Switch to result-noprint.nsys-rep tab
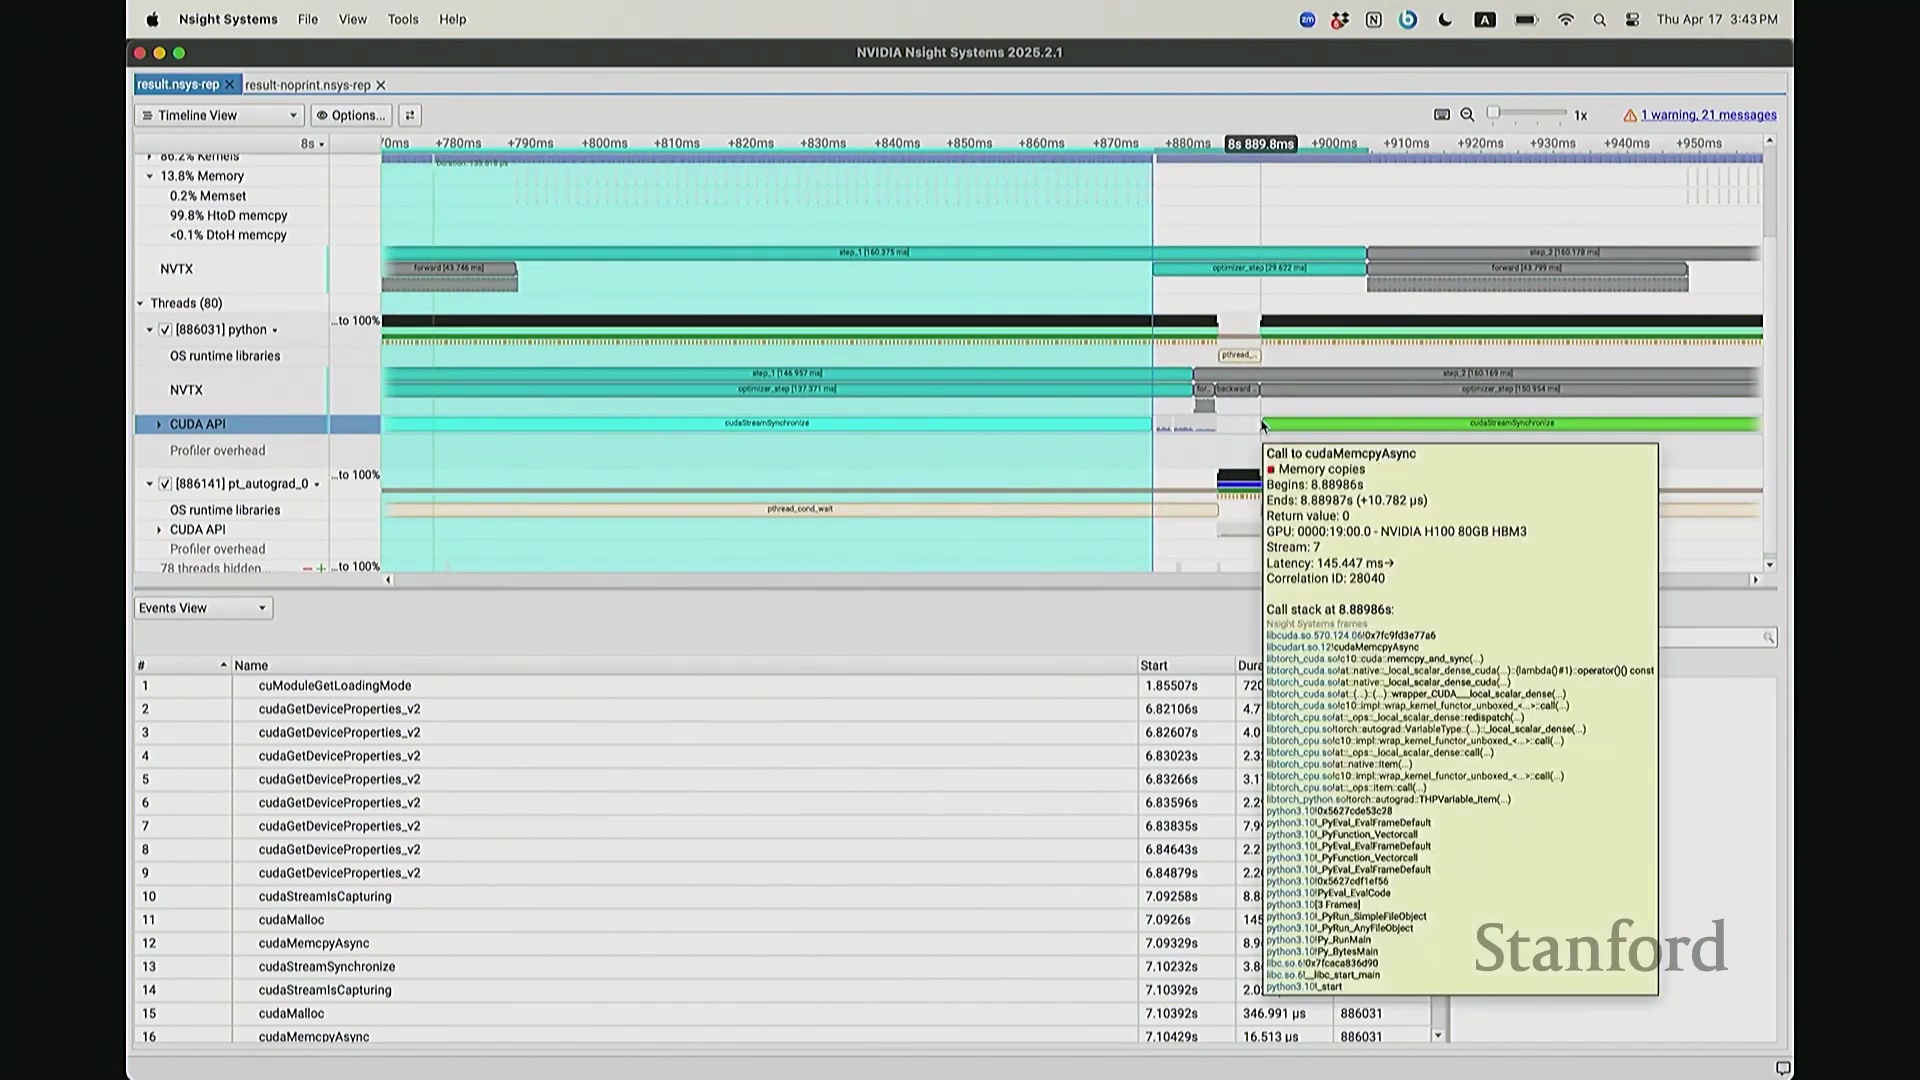The image size is (1920, 1080). tap(307, 85)
